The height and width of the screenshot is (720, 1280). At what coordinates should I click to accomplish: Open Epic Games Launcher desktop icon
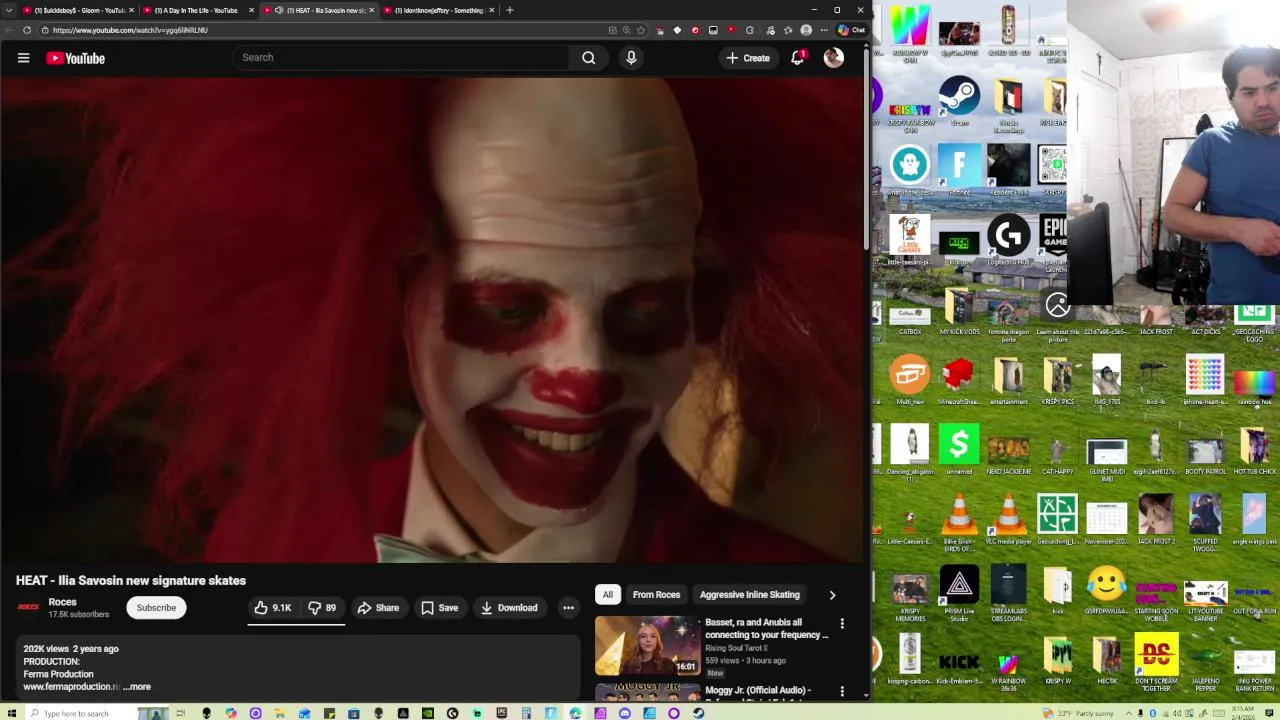pos(1055,243)
